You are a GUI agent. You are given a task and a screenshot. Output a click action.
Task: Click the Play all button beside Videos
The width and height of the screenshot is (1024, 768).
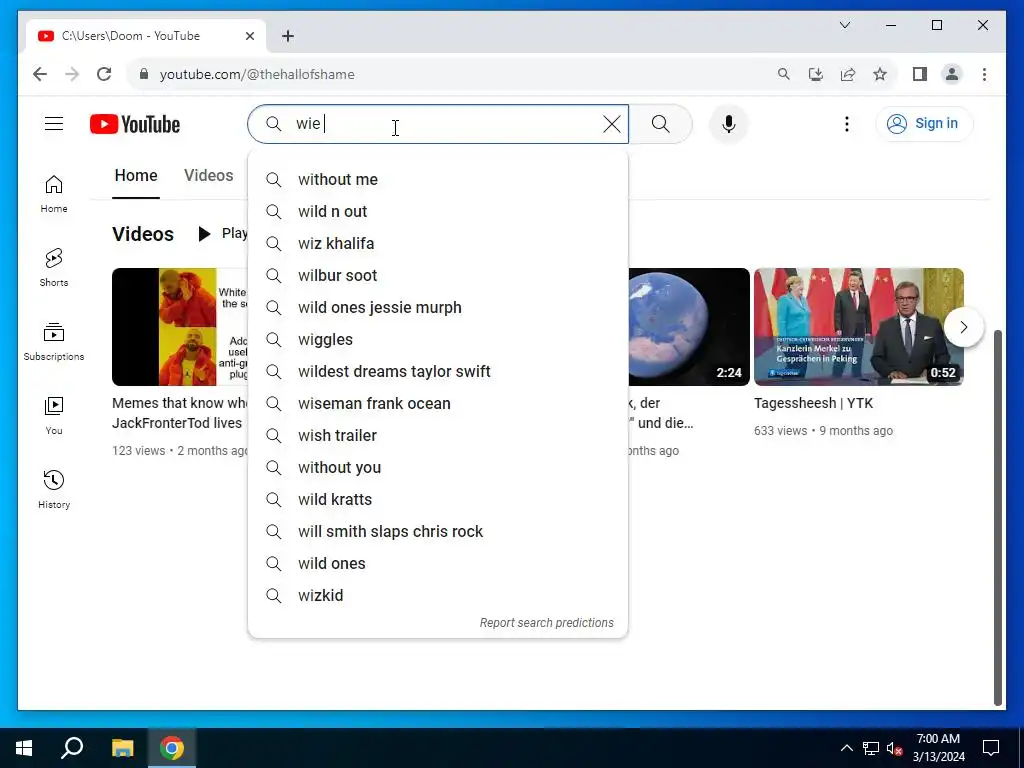(223, 234)
